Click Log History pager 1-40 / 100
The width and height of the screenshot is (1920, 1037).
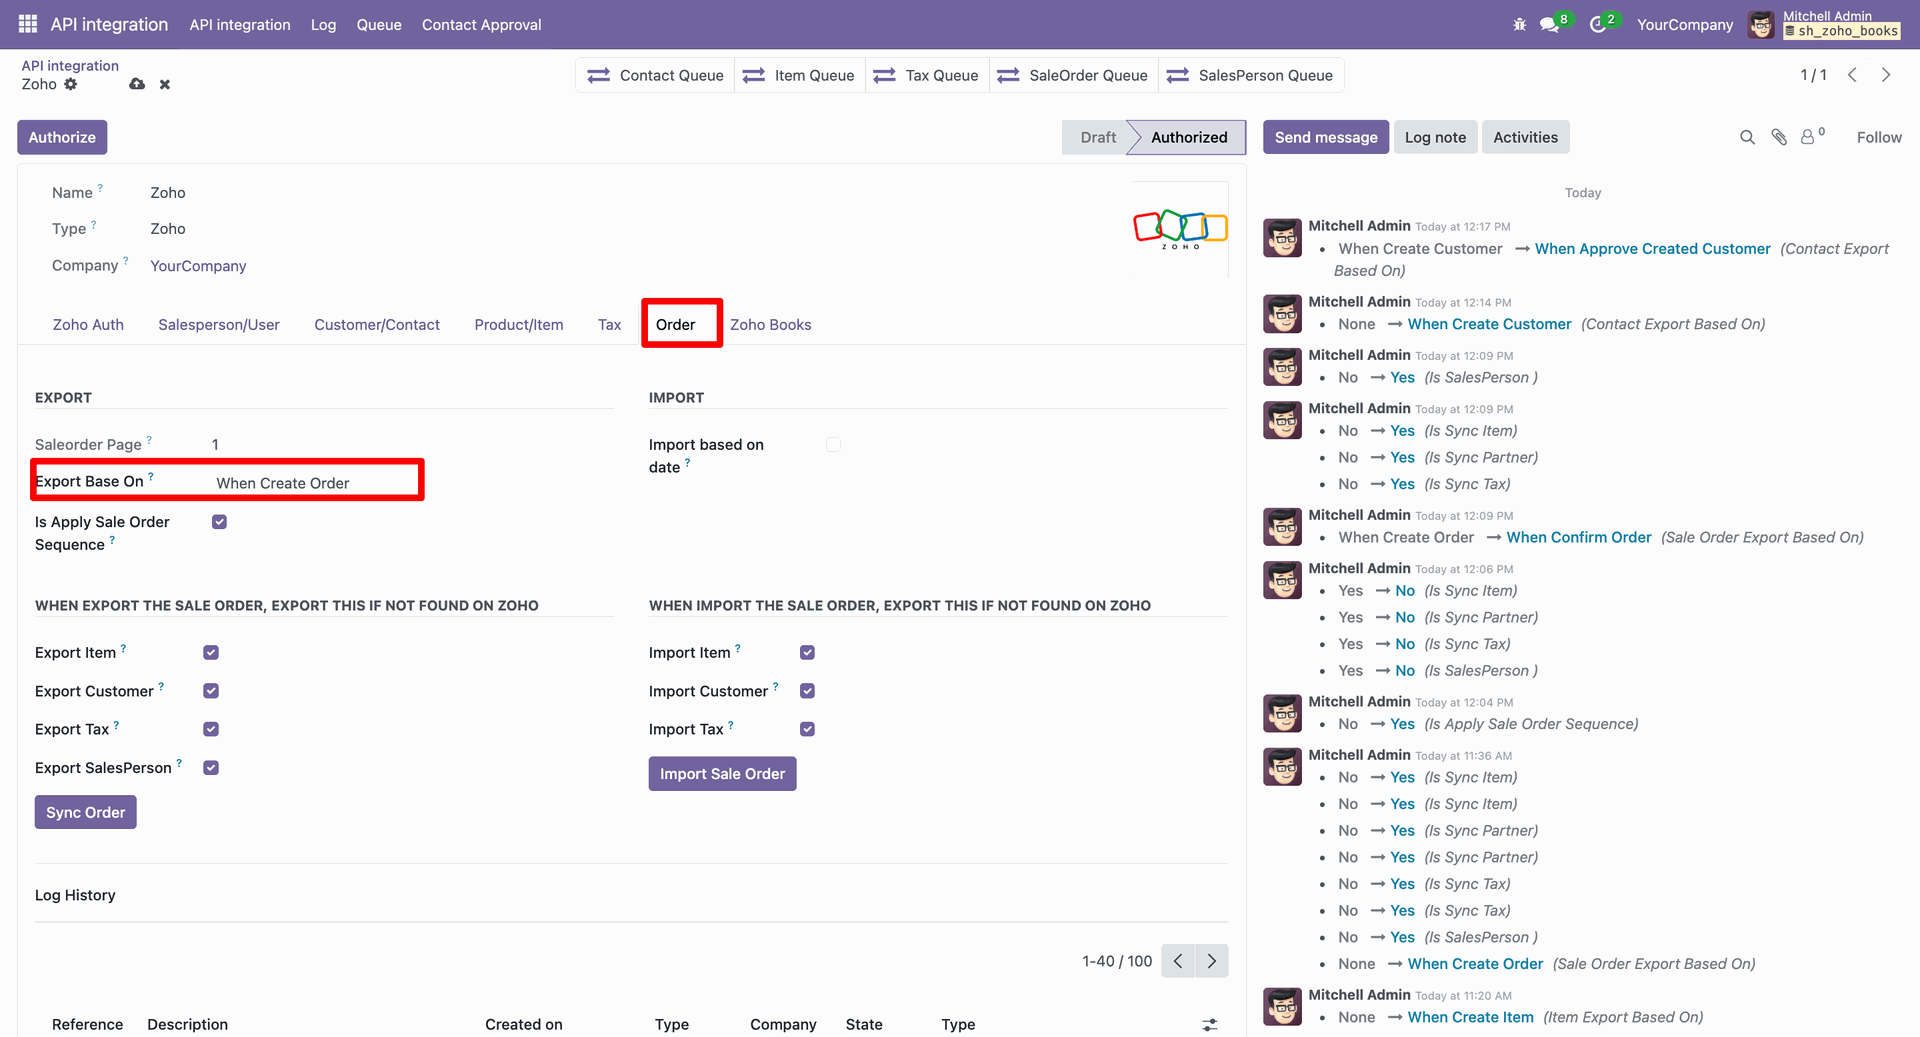tap(1117, 961)
